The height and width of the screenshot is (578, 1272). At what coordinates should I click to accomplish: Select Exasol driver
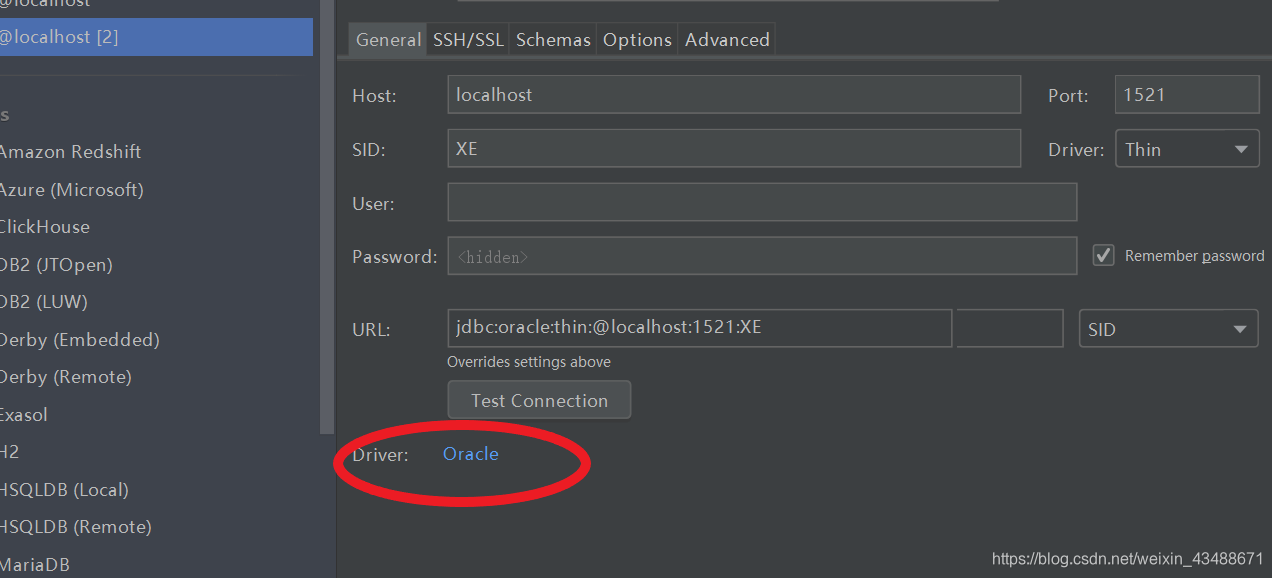click(24, 415)
